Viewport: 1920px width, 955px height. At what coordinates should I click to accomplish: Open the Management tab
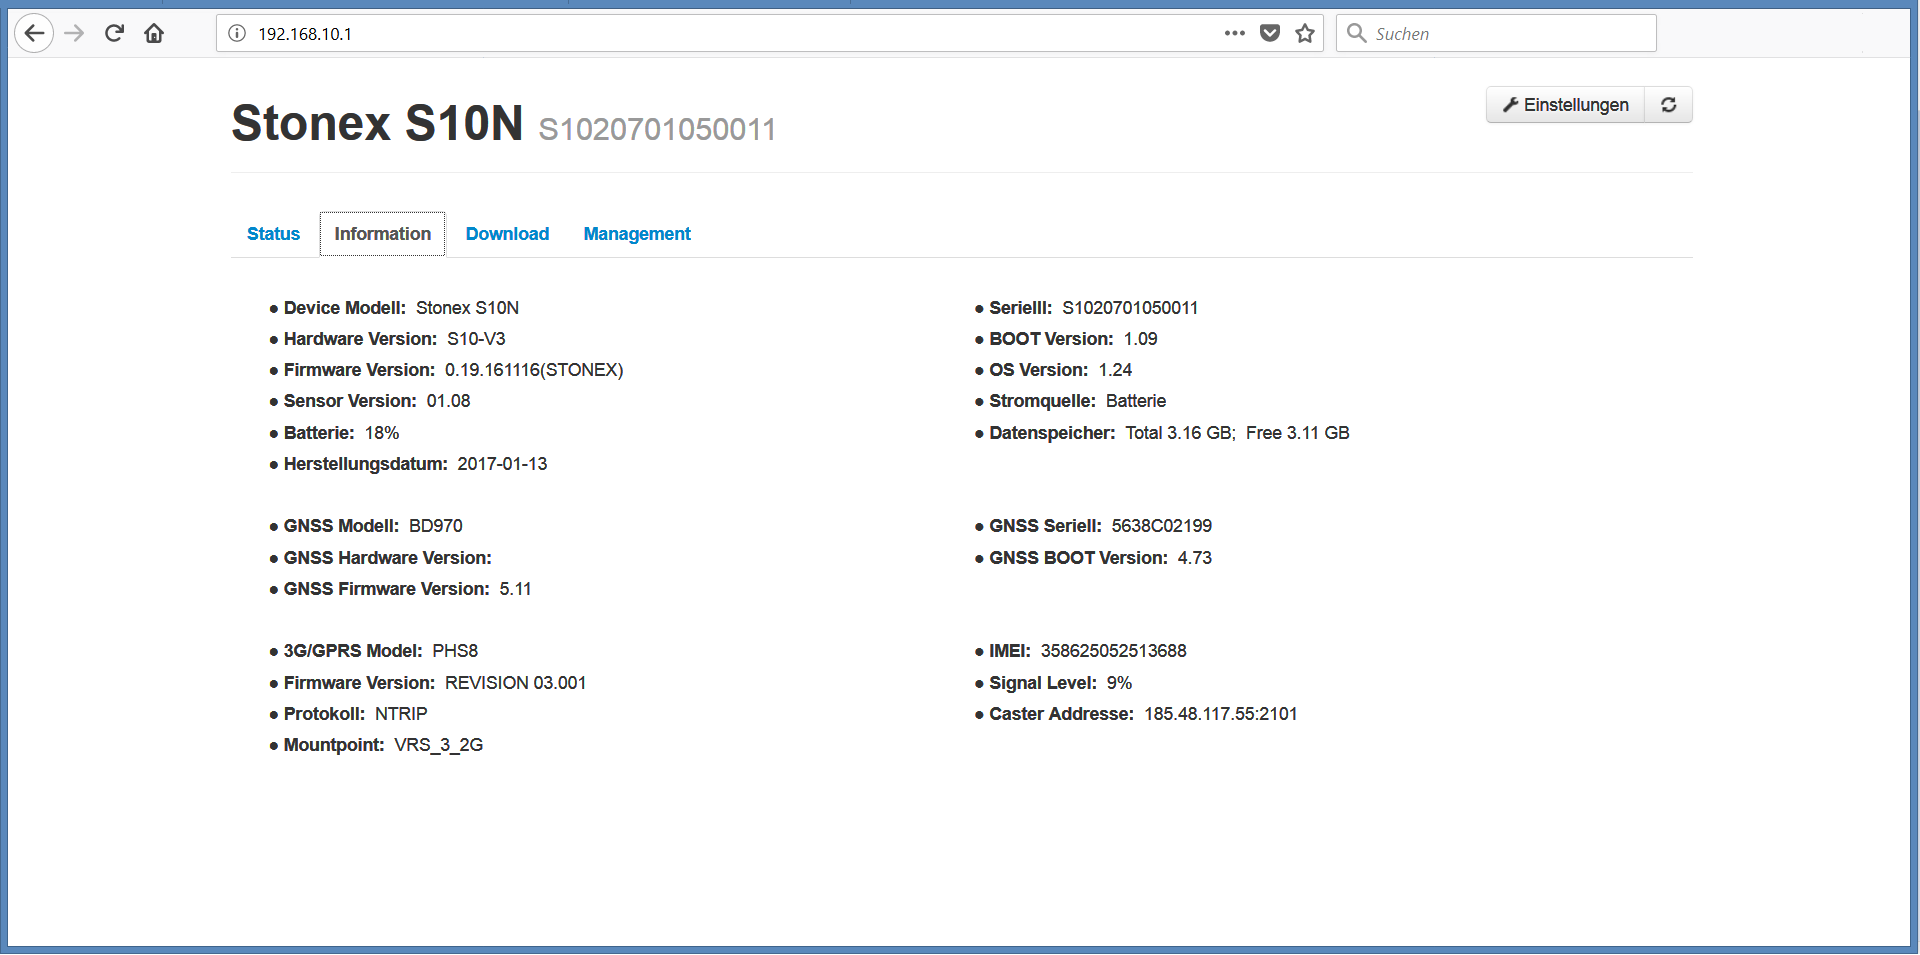click(x=637, y=234)
